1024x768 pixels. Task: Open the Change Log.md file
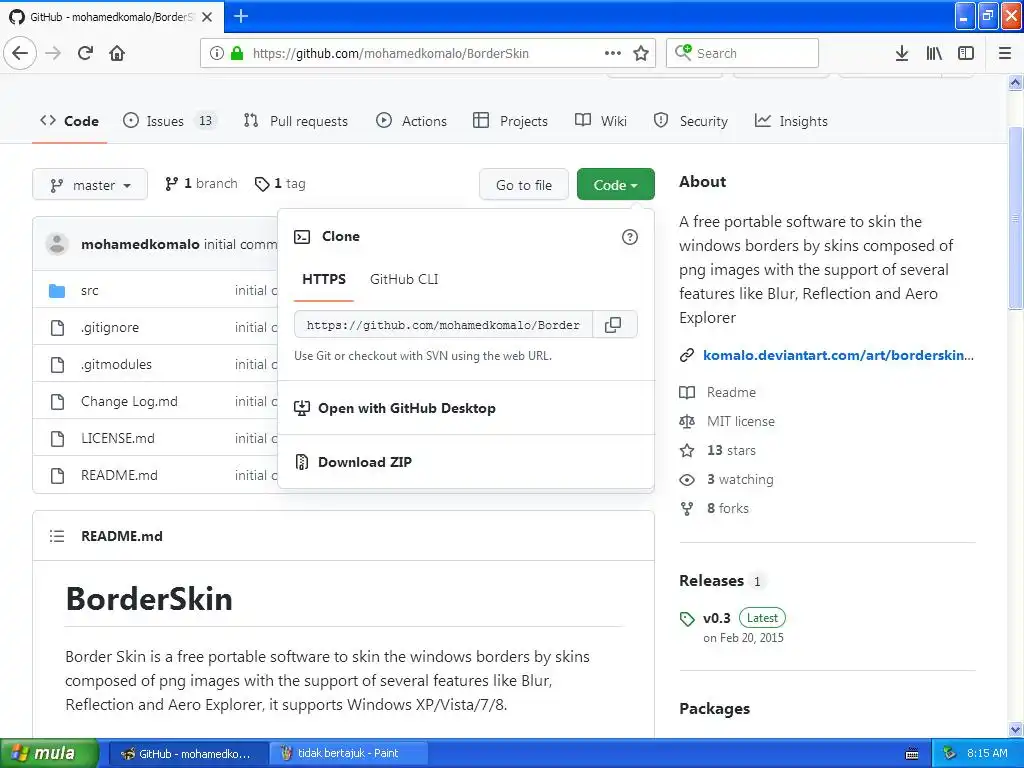tap(129, 402)
